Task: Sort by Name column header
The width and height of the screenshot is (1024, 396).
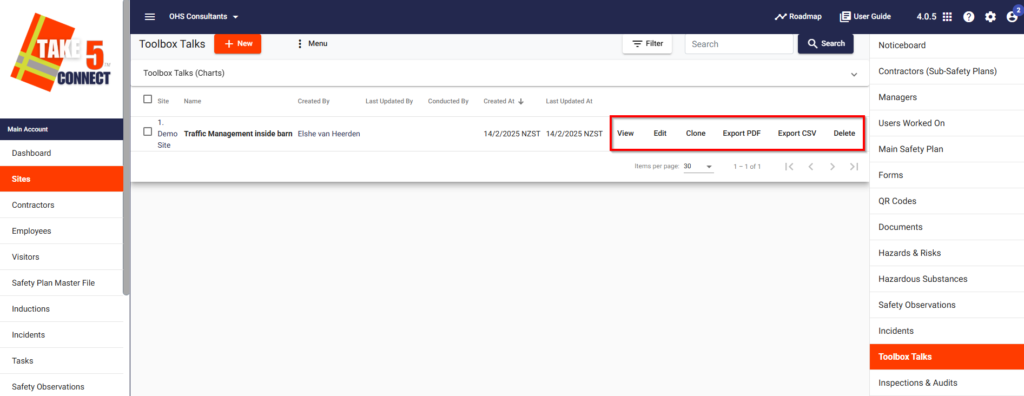Action: [x=192, y=102]
